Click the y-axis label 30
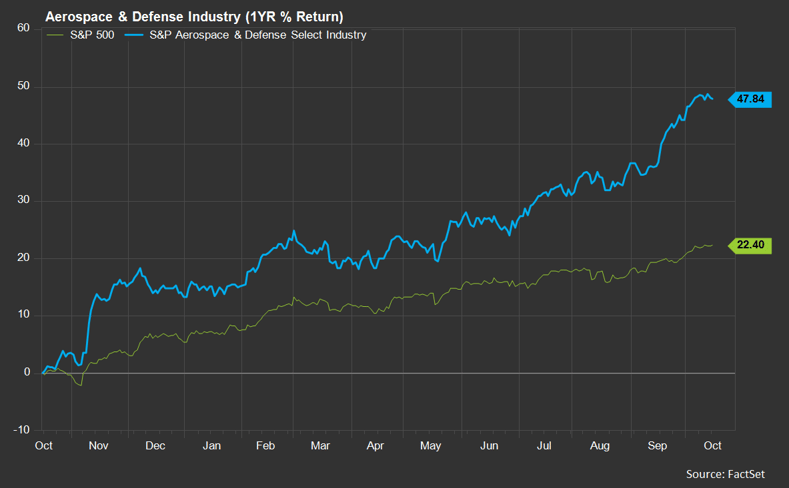This screenshot has height=488, width=789. (x=24, y=200)
